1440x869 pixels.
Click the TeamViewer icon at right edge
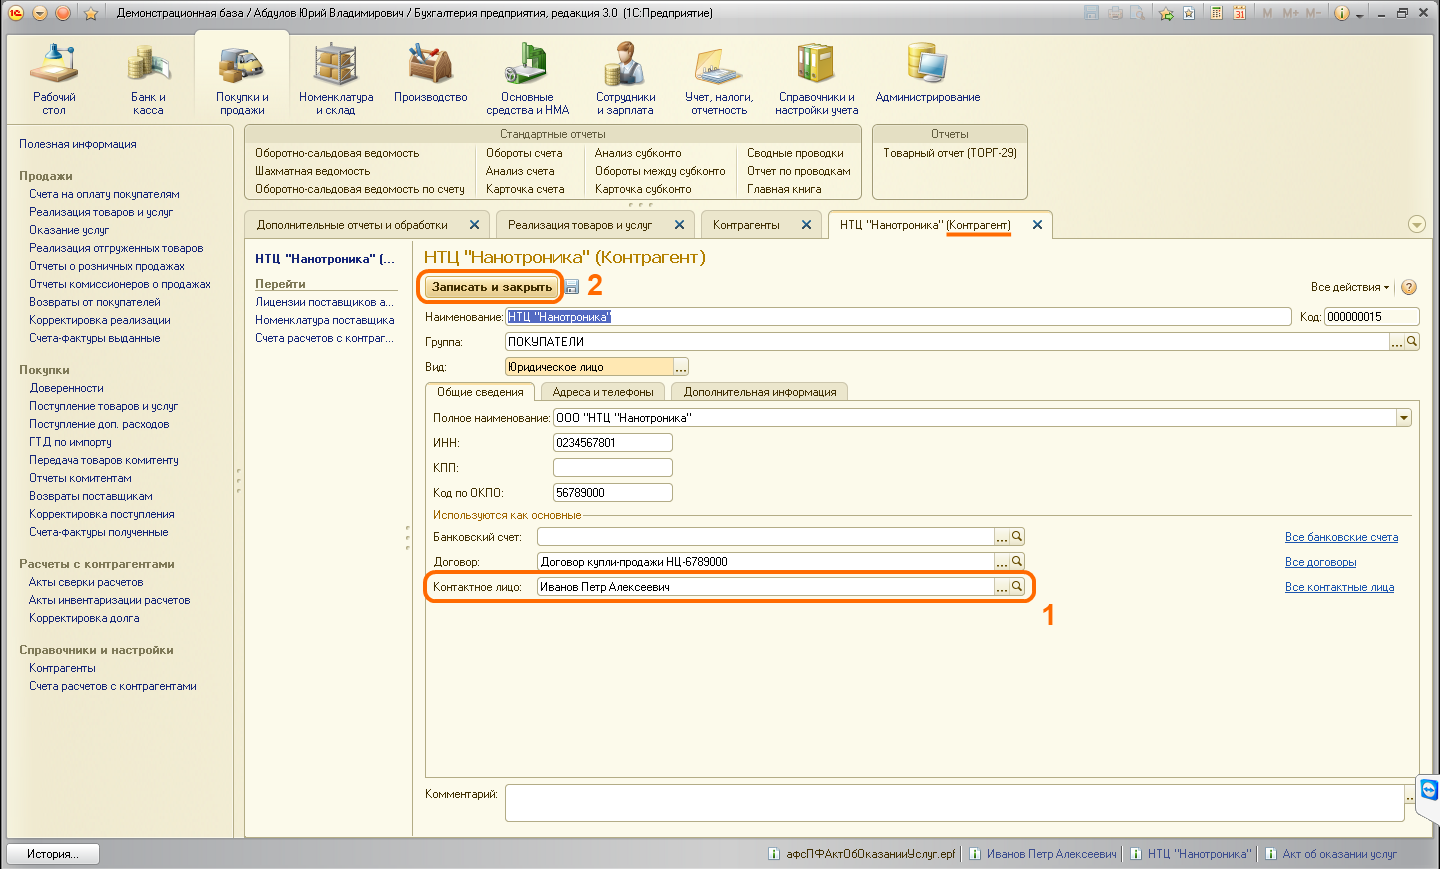coord(1429,790)
